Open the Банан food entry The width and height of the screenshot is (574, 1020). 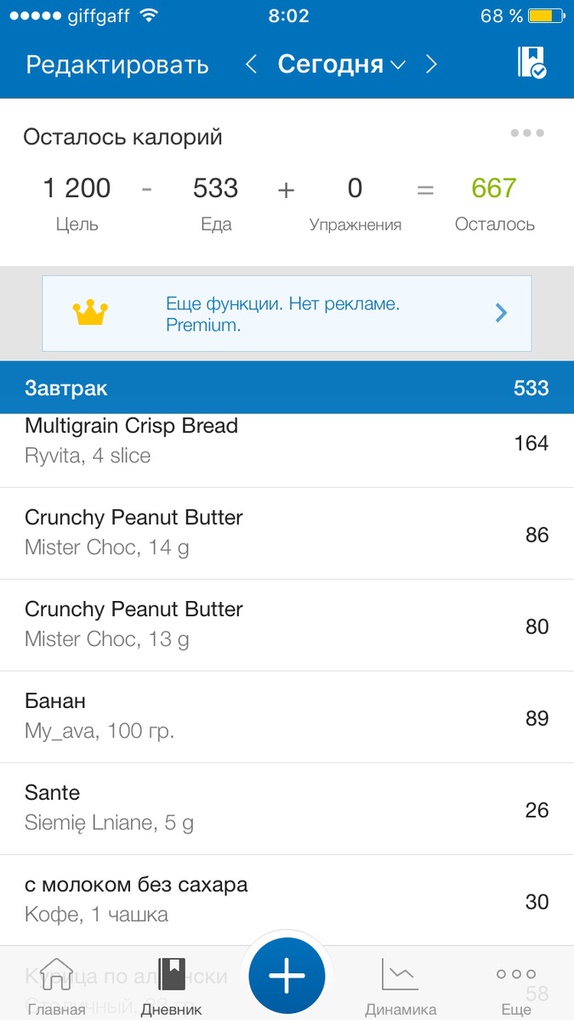tap(287, 717)
